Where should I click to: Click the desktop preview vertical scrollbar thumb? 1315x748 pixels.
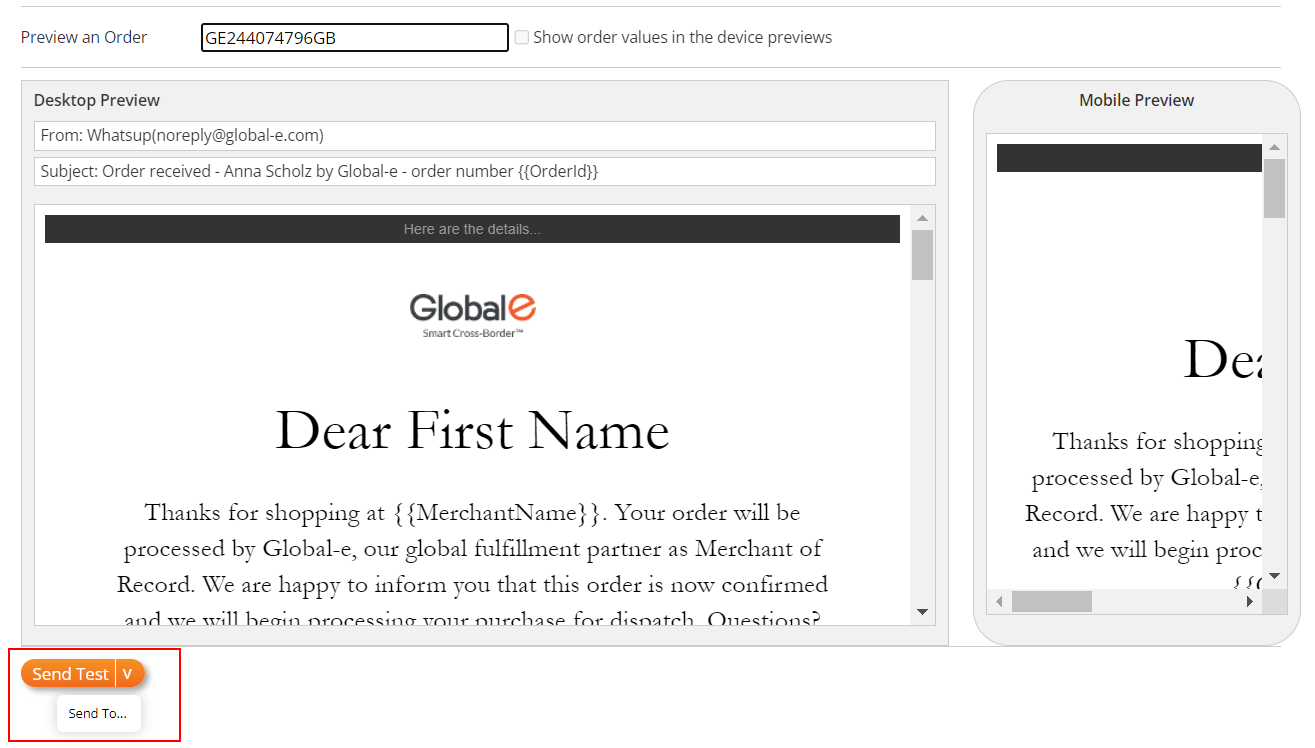pos(922,255)
